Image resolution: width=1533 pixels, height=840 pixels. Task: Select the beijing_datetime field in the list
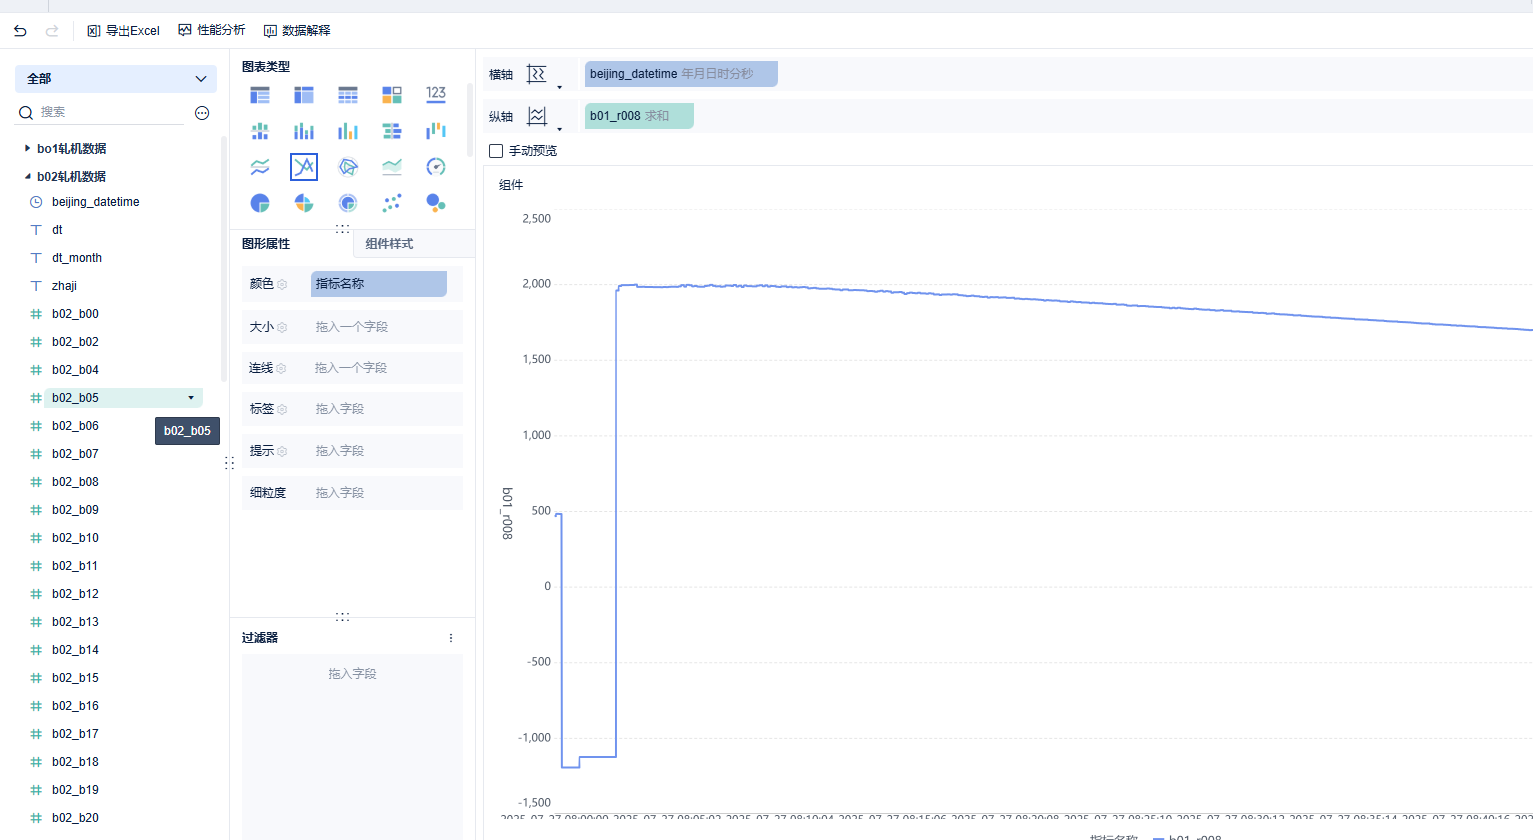[96, 202]
